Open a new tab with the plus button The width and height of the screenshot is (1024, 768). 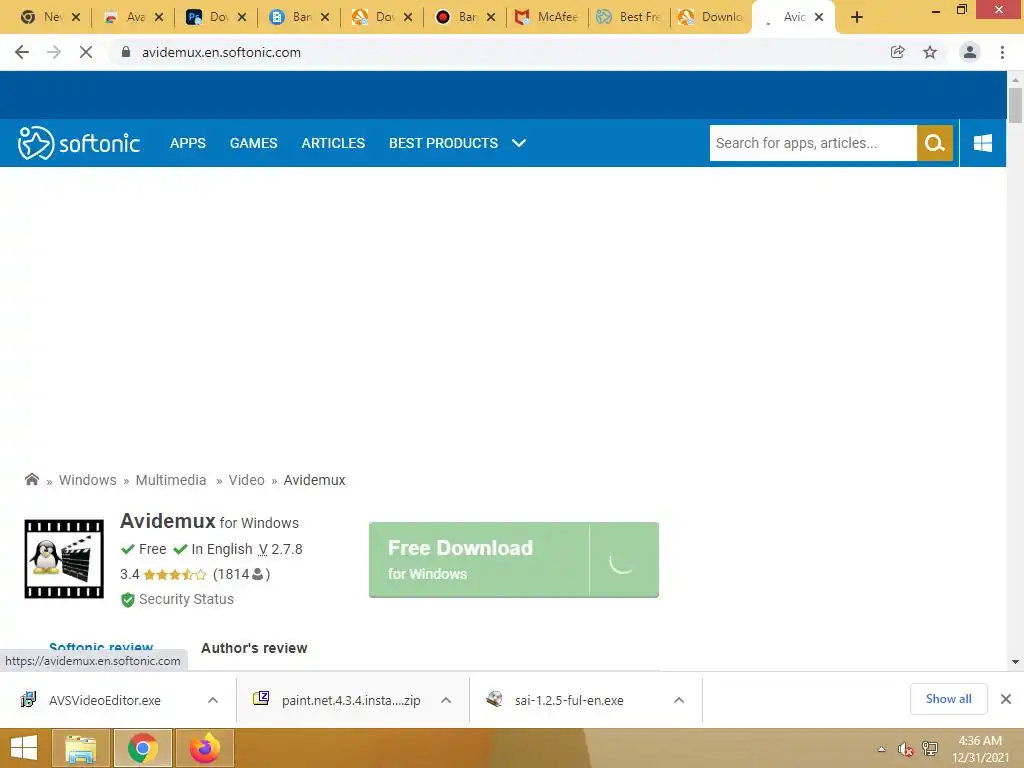tap(857, 17)
